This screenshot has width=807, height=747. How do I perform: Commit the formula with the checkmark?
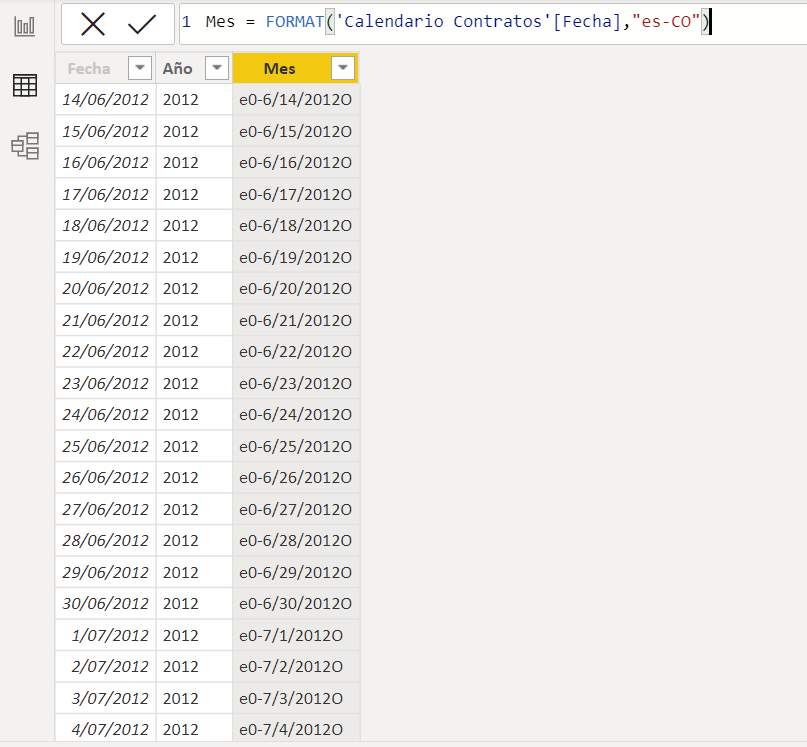click(142, 24)
